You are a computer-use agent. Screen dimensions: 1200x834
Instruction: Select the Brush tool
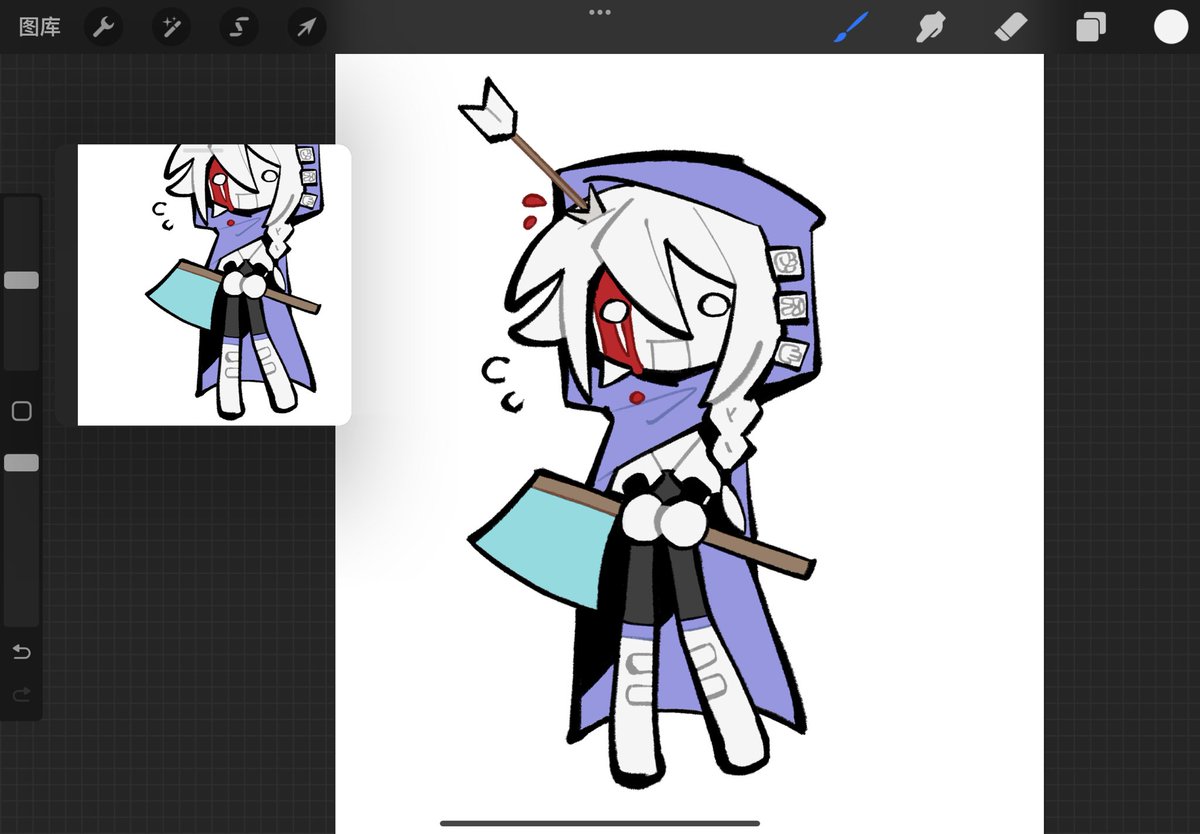[851, 27]
